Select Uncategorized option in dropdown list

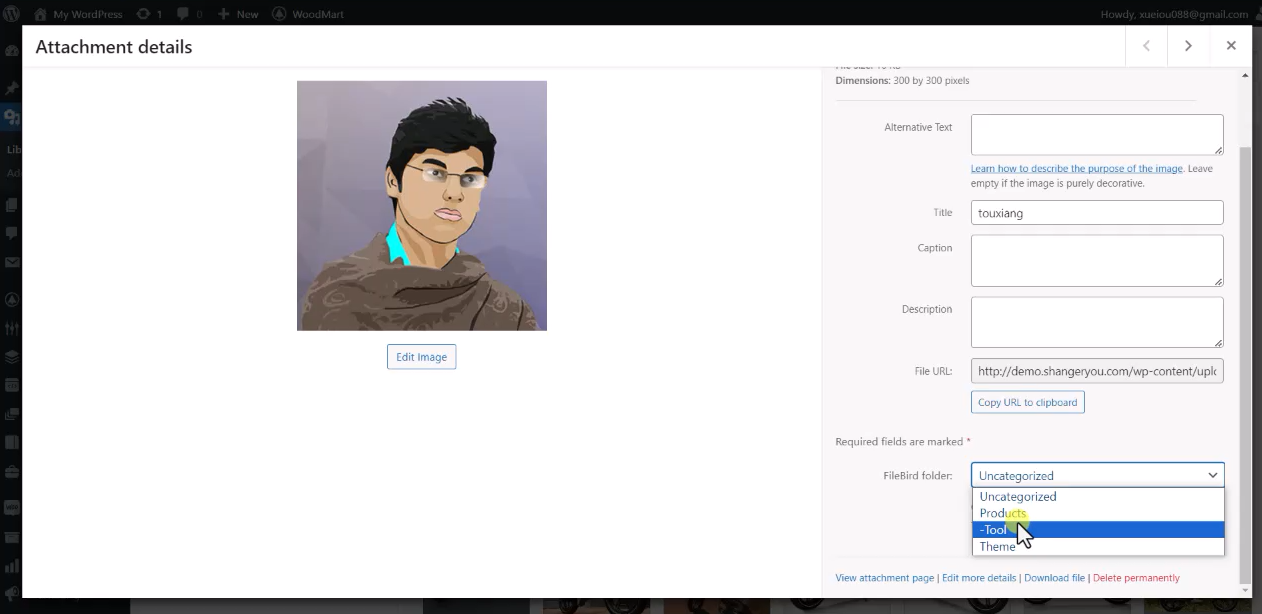(1017, 497)
